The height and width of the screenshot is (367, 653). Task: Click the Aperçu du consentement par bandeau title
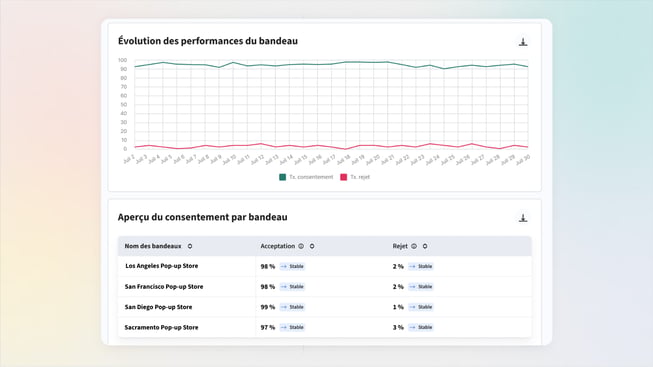[x=202, y=217]
